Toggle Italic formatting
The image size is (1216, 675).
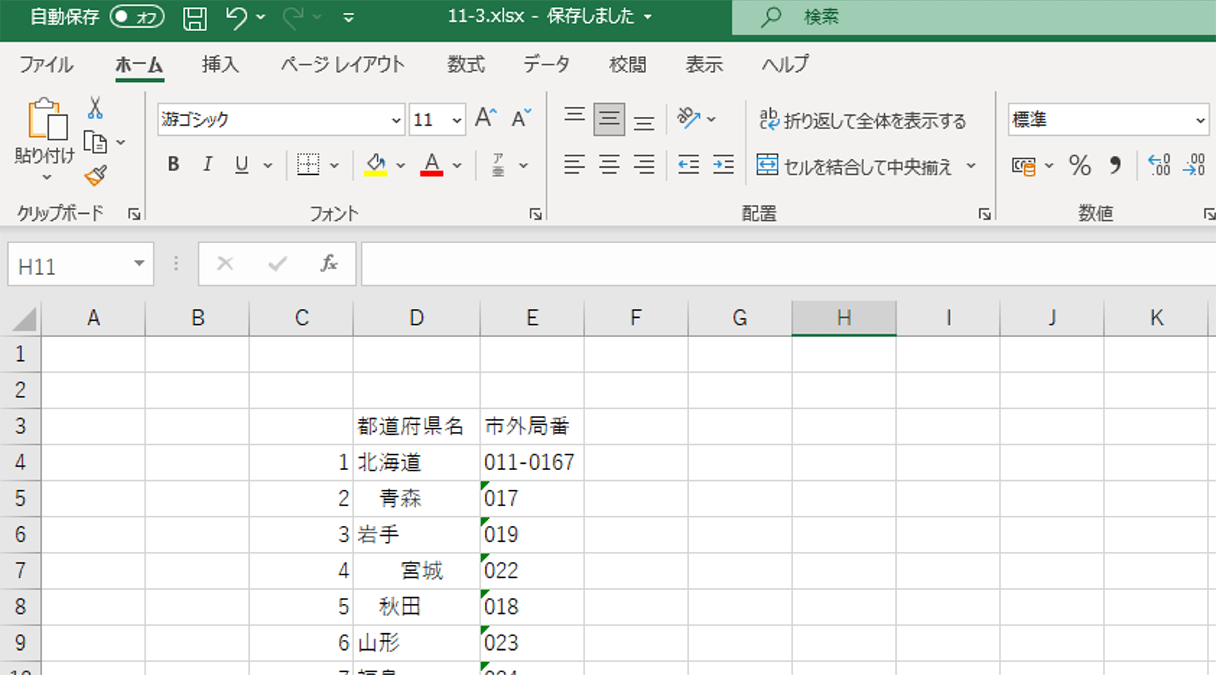(x=207, y=165)
